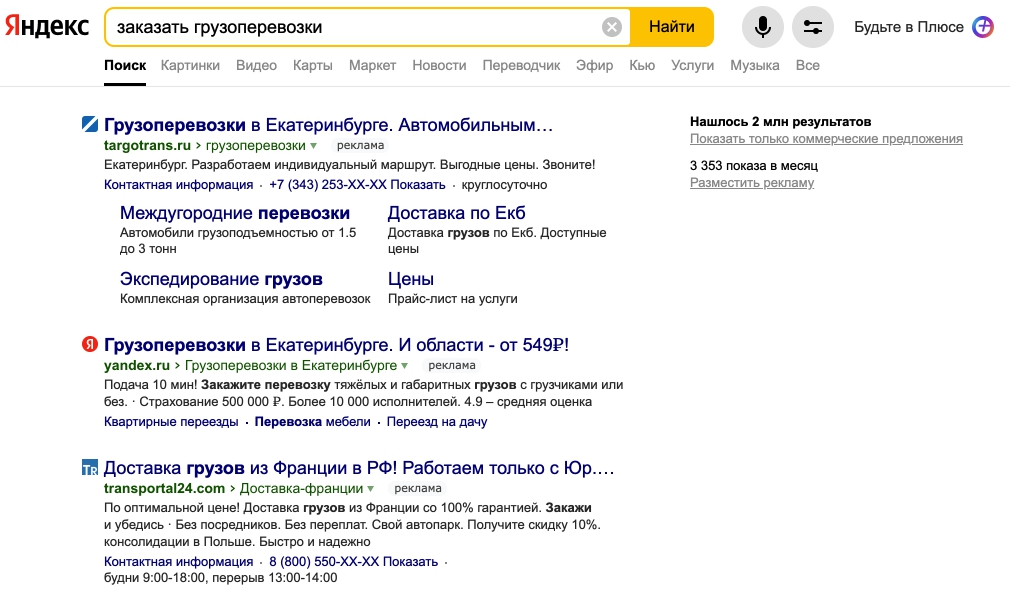Screen dimensions: 1010x598
Task: Open the Услуги tab
Action: (692, 65)
